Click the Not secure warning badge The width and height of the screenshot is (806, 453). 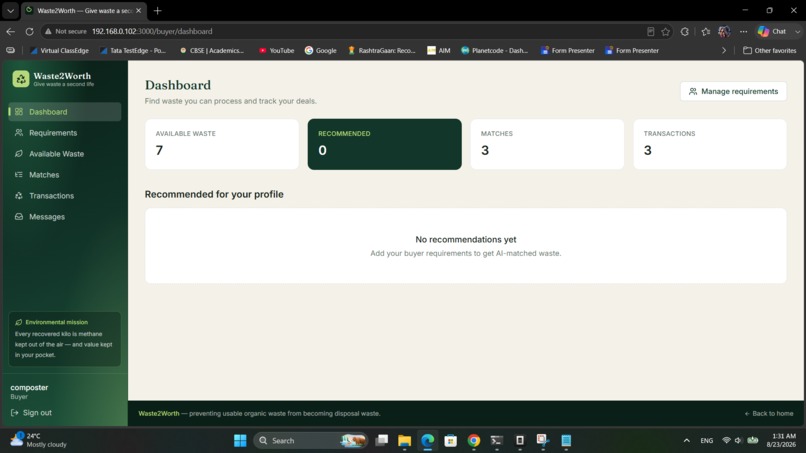coord(66,31)
